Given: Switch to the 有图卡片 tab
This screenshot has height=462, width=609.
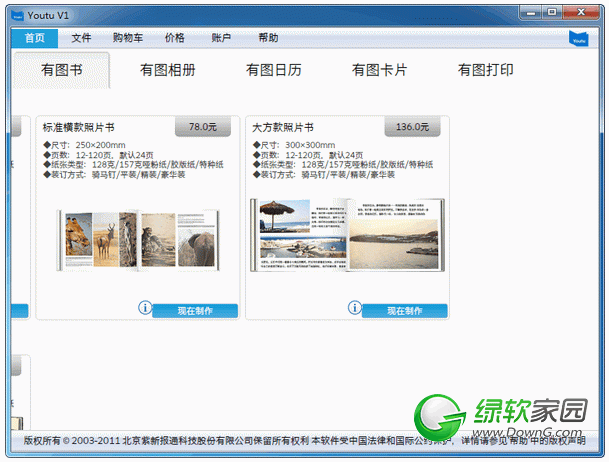Looking at the screenshot, I should 379,71.
